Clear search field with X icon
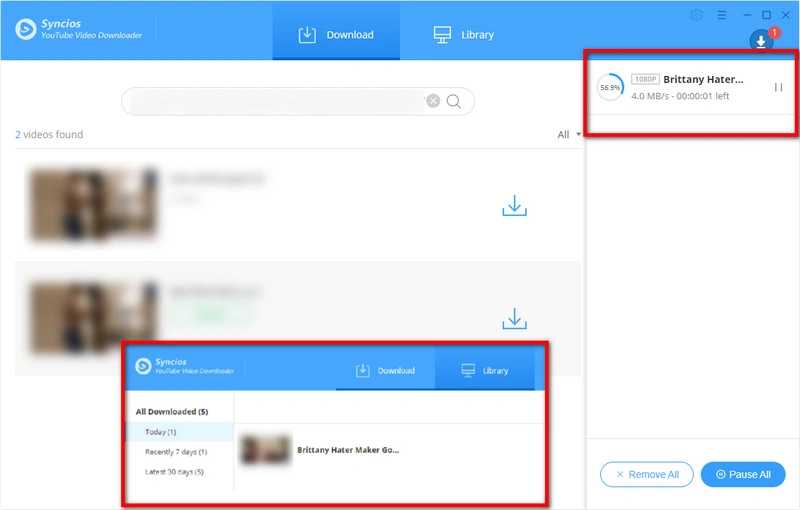Image resolution: width=800 pixels, height=510 pixels. (433, 101)
